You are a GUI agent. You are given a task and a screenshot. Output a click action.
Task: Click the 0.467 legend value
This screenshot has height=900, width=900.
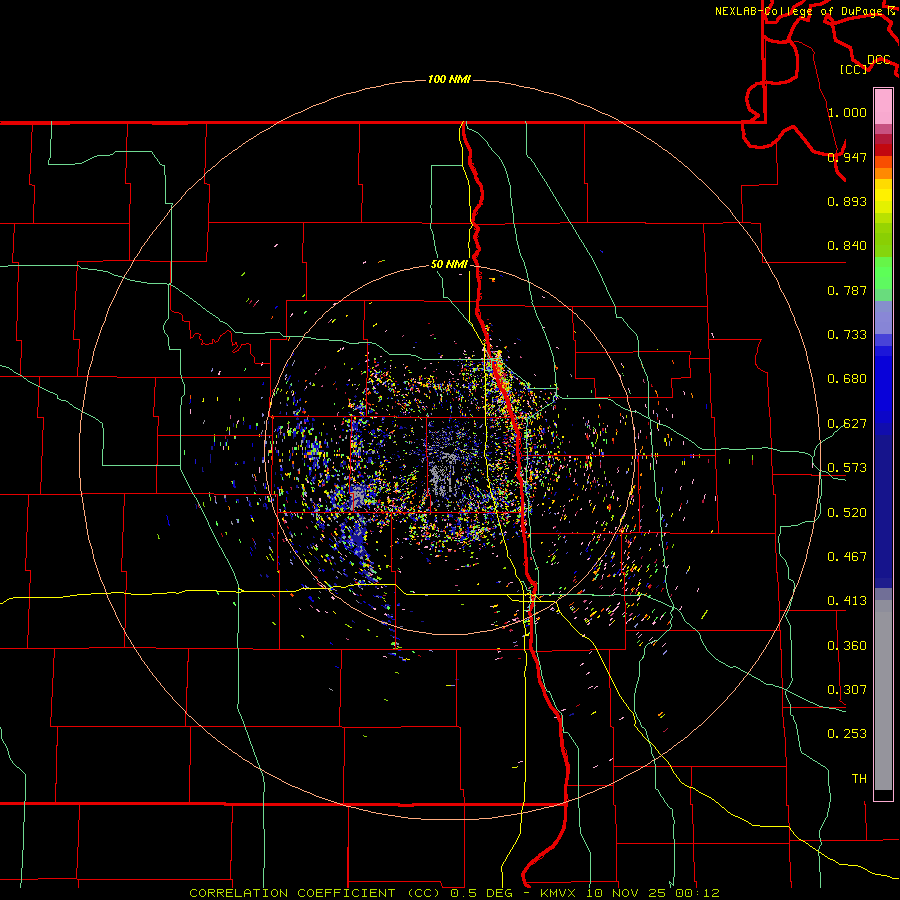click(847, 557)
